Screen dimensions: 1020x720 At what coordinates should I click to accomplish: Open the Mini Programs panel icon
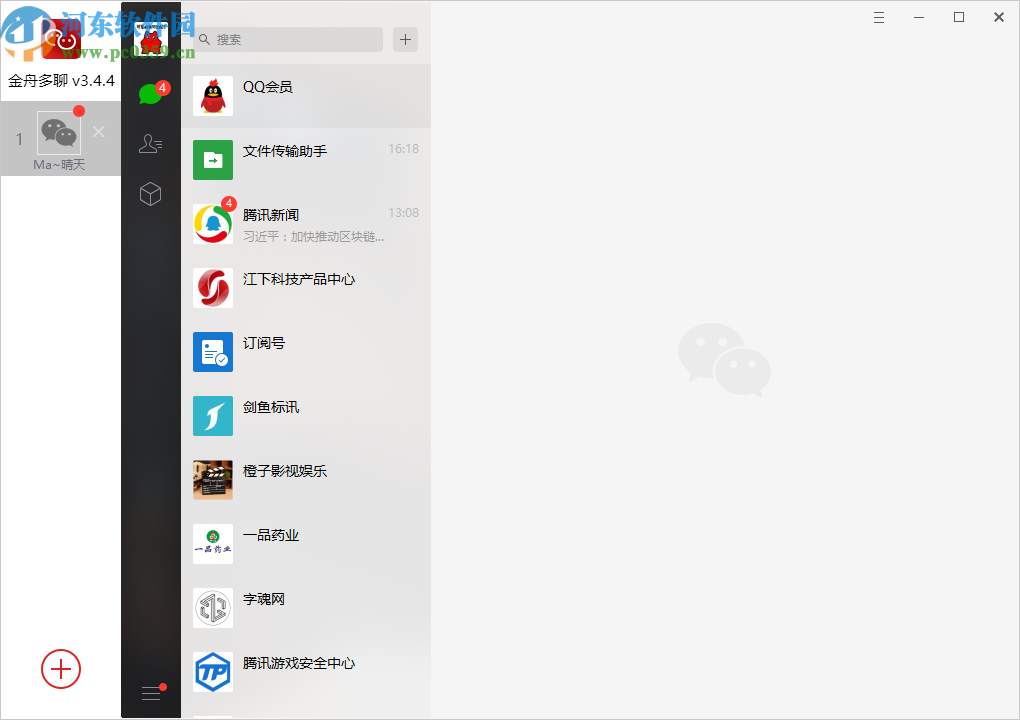(151, 194)
